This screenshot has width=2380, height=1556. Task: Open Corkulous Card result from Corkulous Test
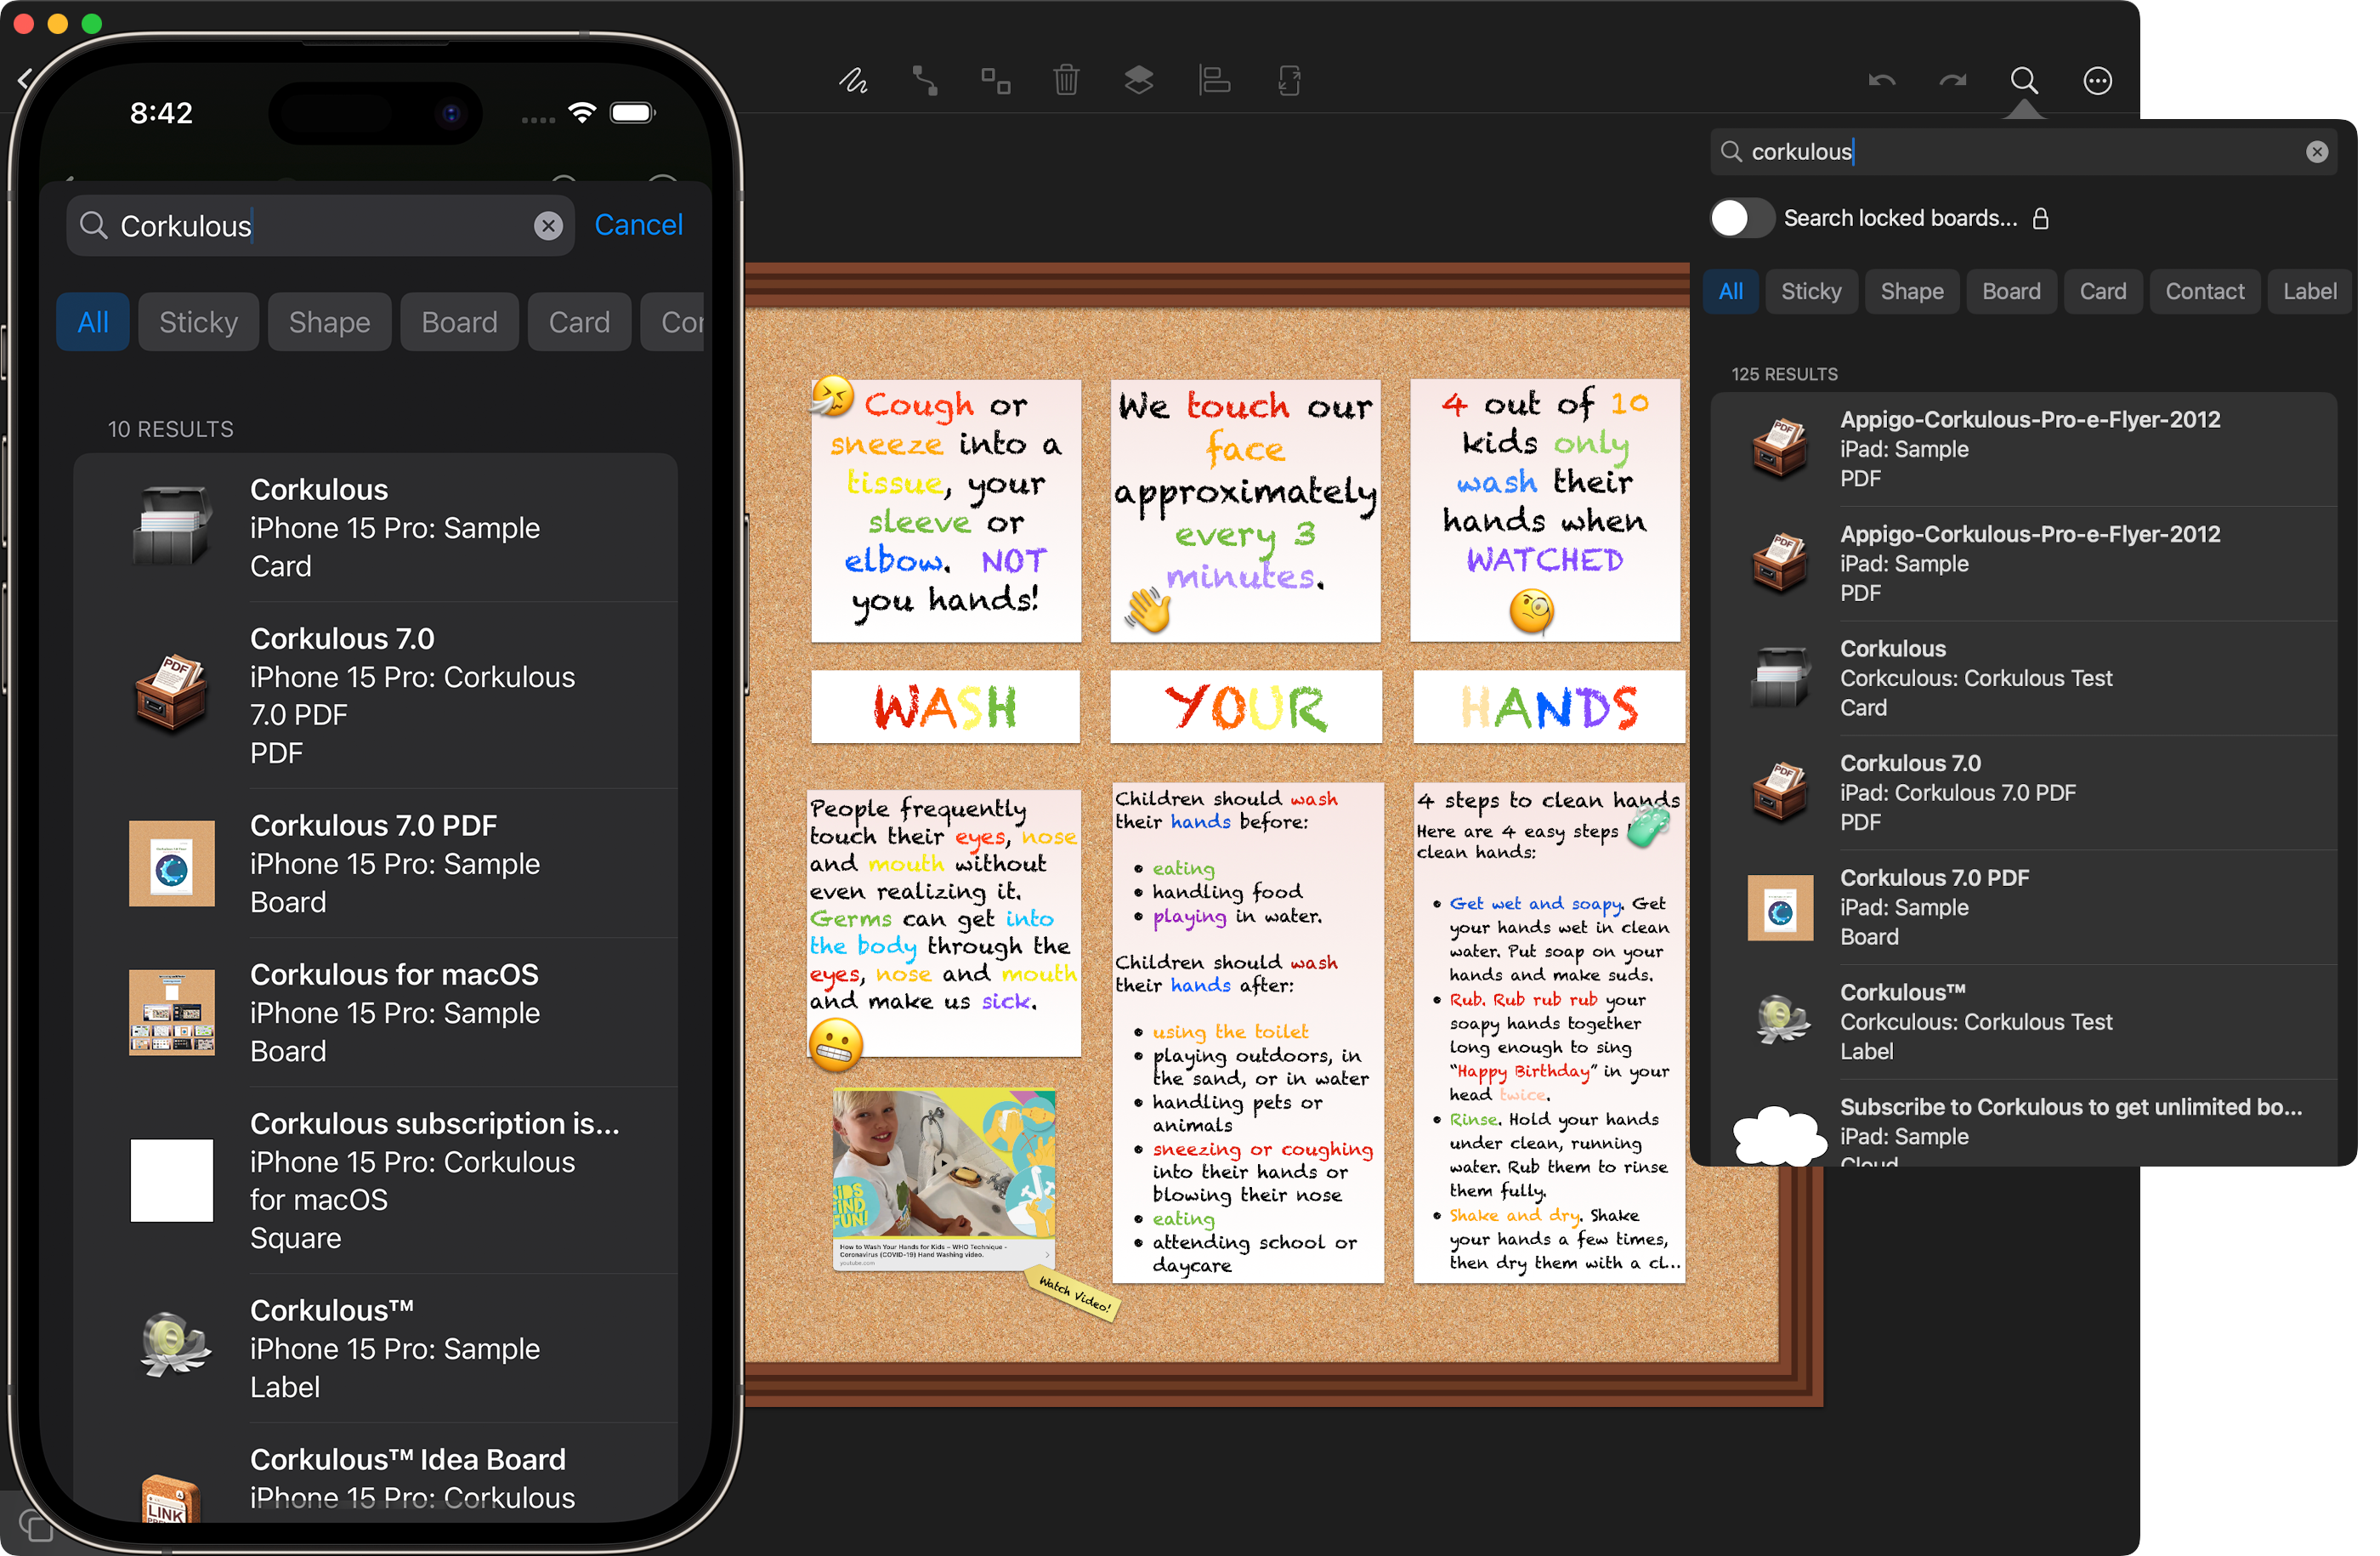point(2022,678)
